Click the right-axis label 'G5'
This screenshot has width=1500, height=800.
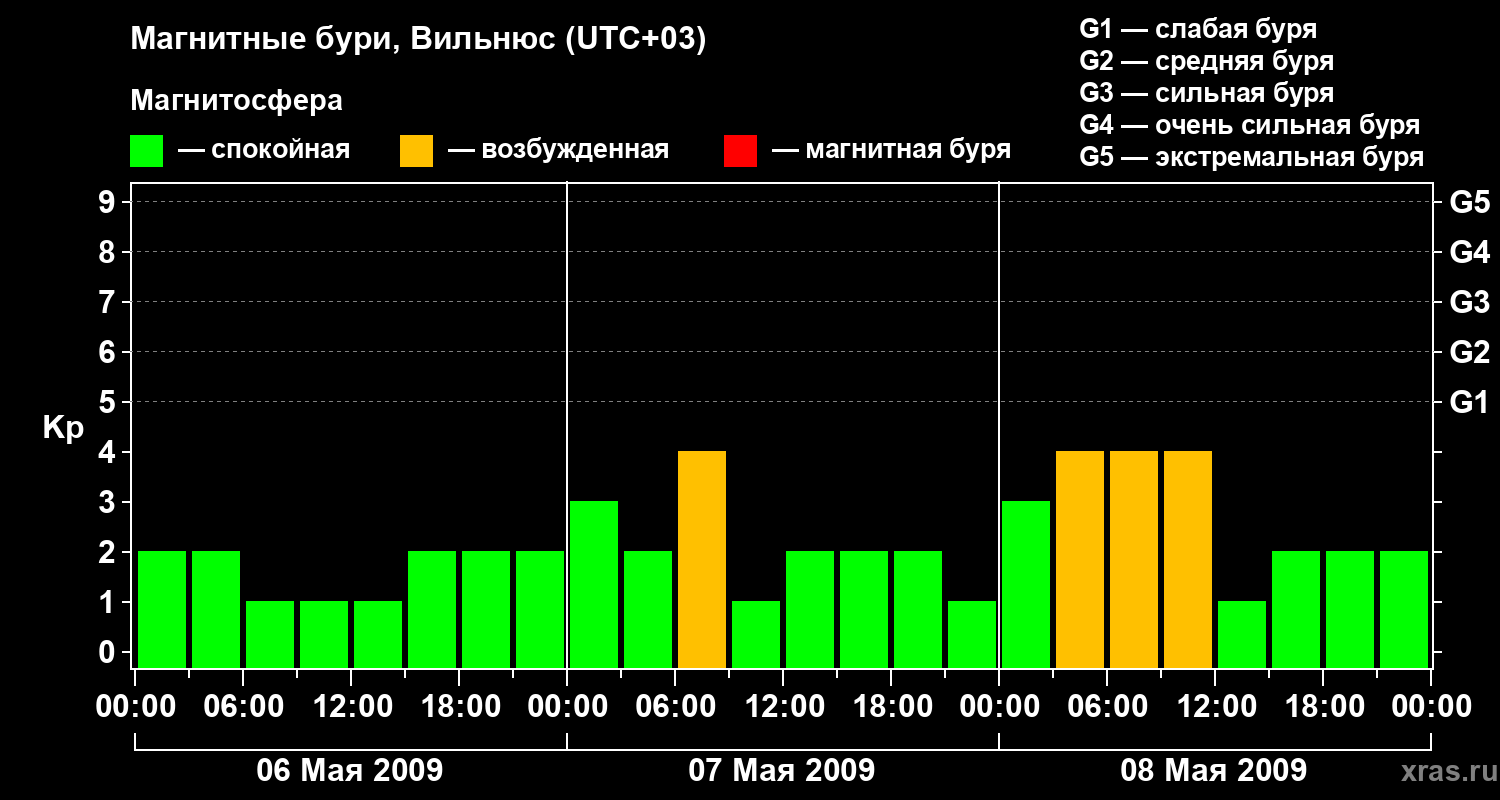(1469, 202)
